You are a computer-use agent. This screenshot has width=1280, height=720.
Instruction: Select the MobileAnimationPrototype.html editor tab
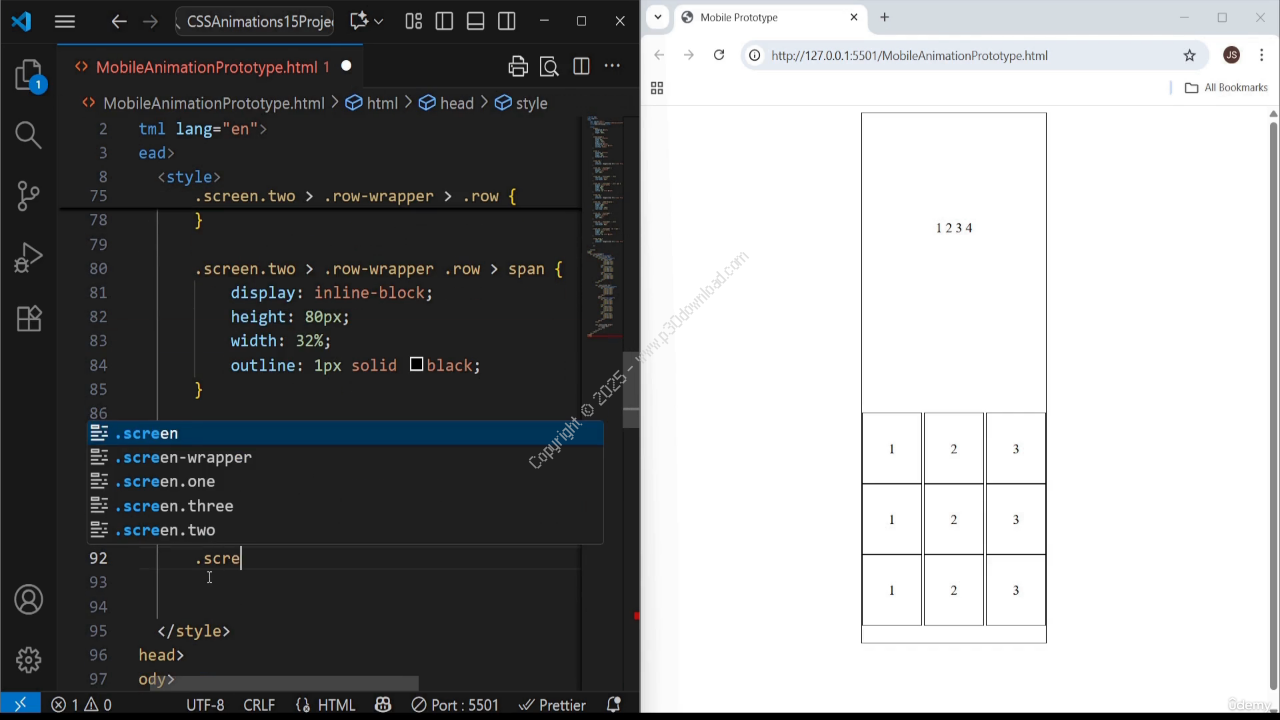(206, 67)
